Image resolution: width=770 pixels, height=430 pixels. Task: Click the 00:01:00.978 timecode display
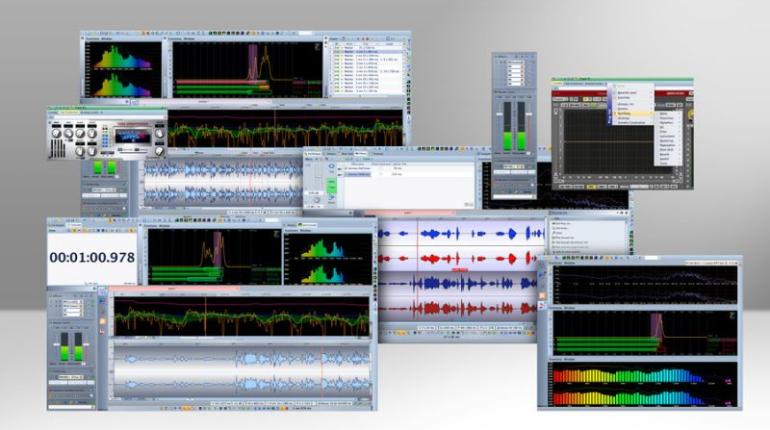[92, 257]
